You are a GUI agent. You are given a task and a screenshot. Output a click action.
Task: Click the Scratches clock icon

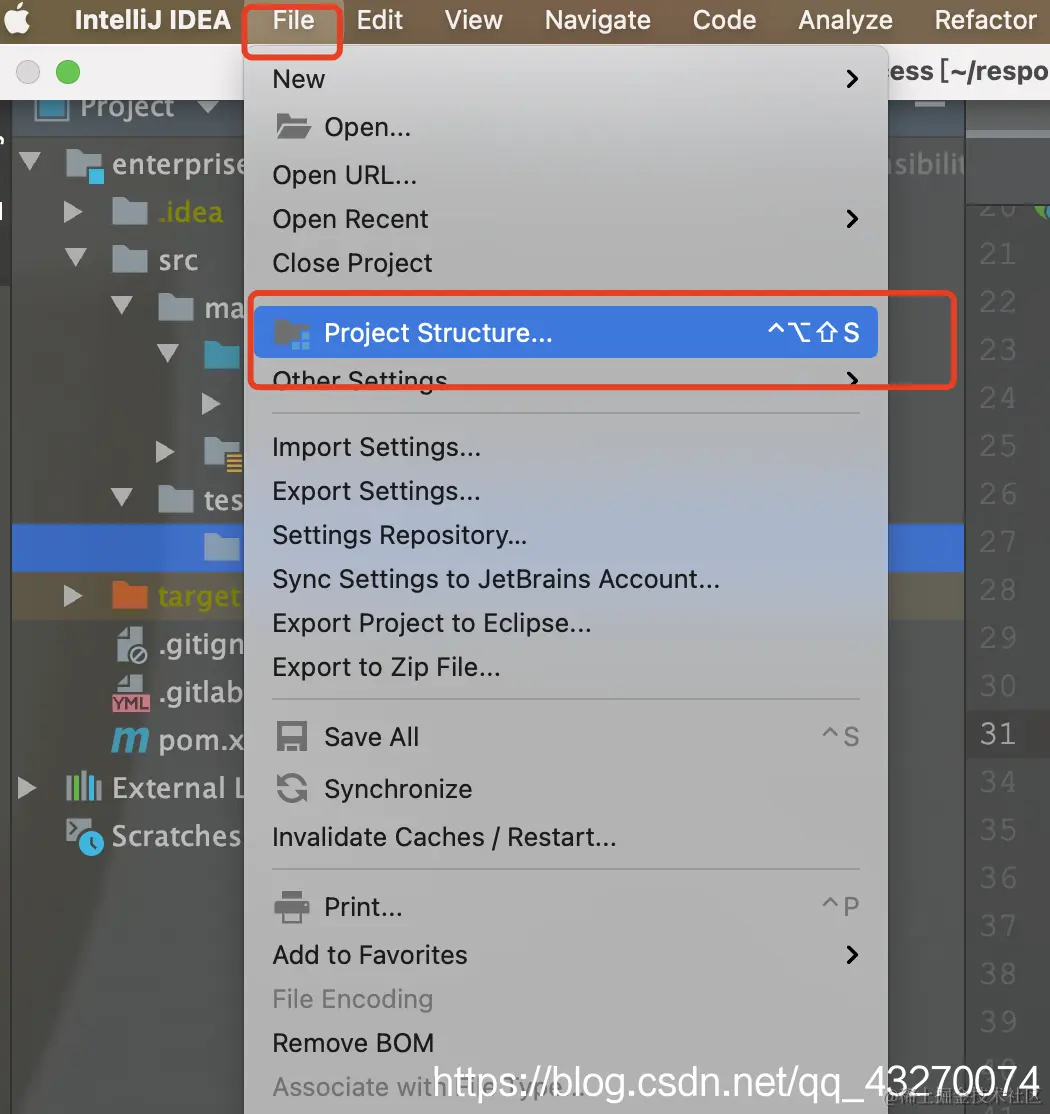point(85,837)
